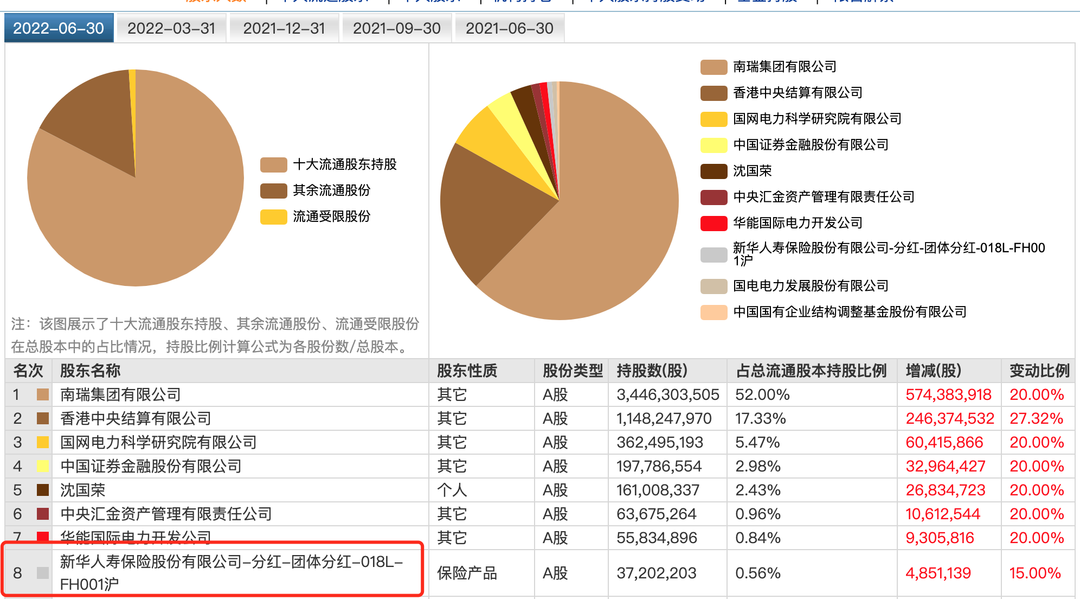This screenshot has height=599, width=1080.
Task: Click the red 华能国际电力开发公司 legend swatch
Action: pos(714,223)
